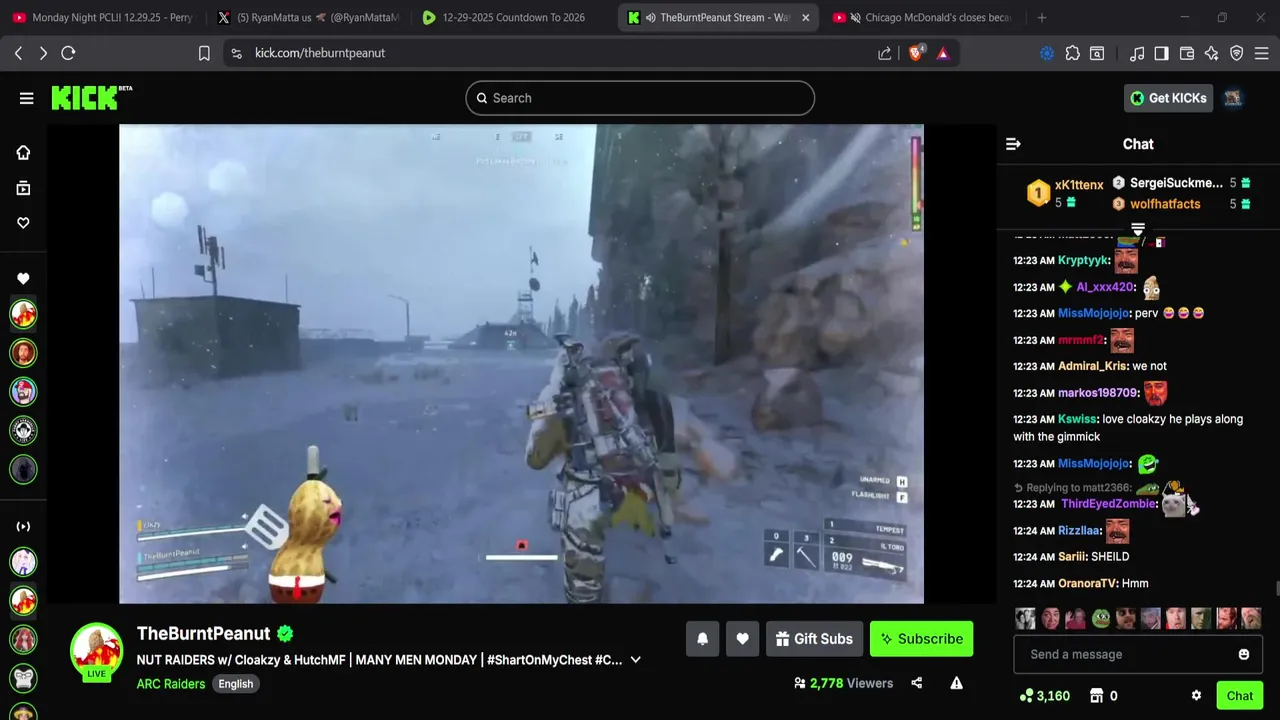Open Brave VPN shield icon

[1237, 53]
